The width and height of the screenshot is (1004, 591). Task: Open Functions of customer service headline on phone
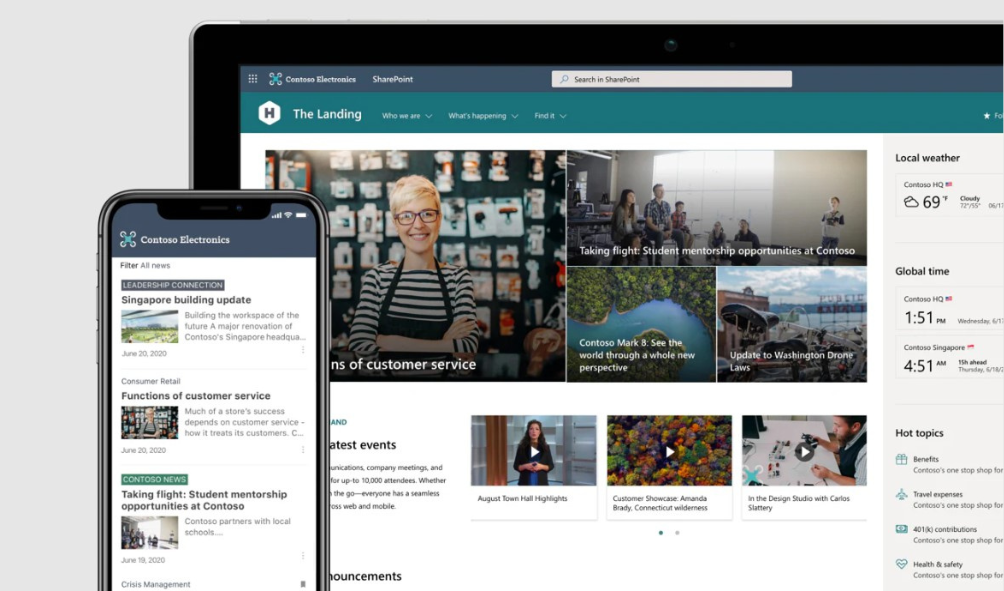click(x=196, y=396)
